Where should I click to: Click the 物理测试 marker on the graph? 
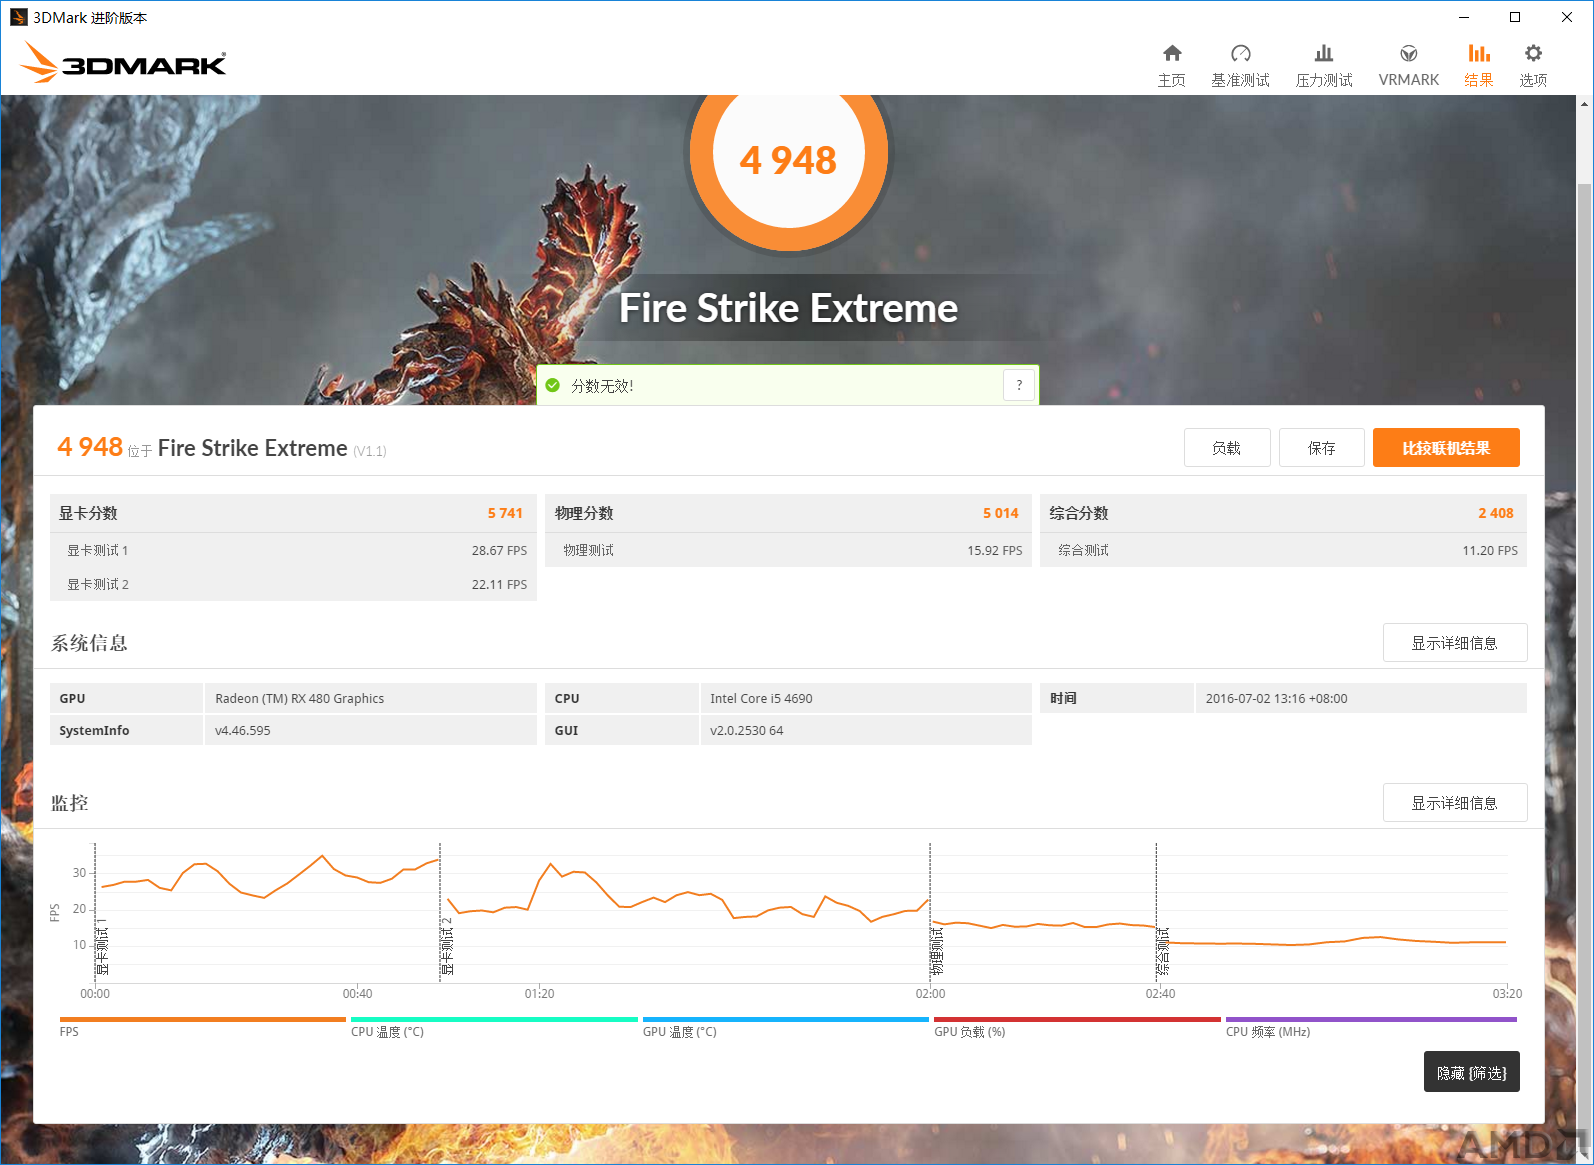(x=937, y=951)
